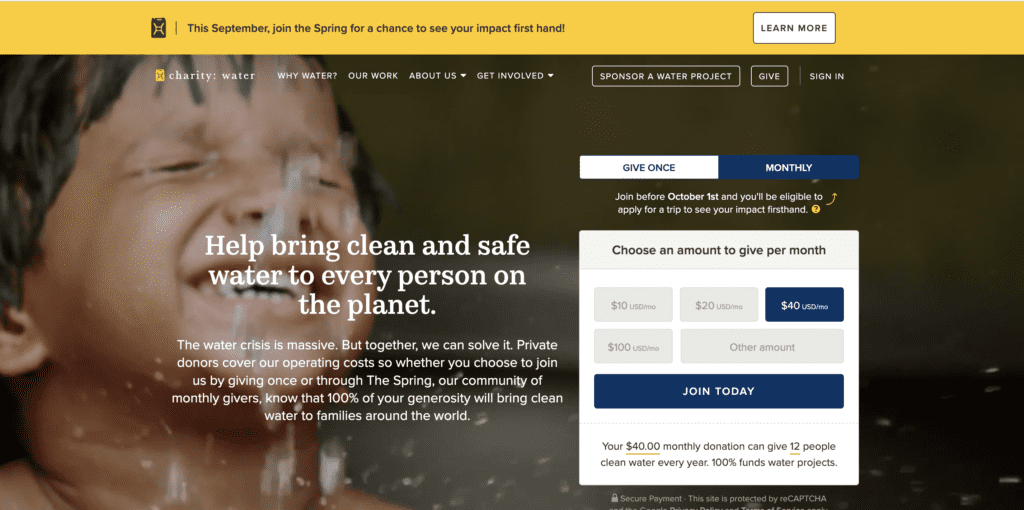Click the lock icon beside Secure Payment
The image size is (1024, 510).
pyautogui.click(x=615, y=498)
